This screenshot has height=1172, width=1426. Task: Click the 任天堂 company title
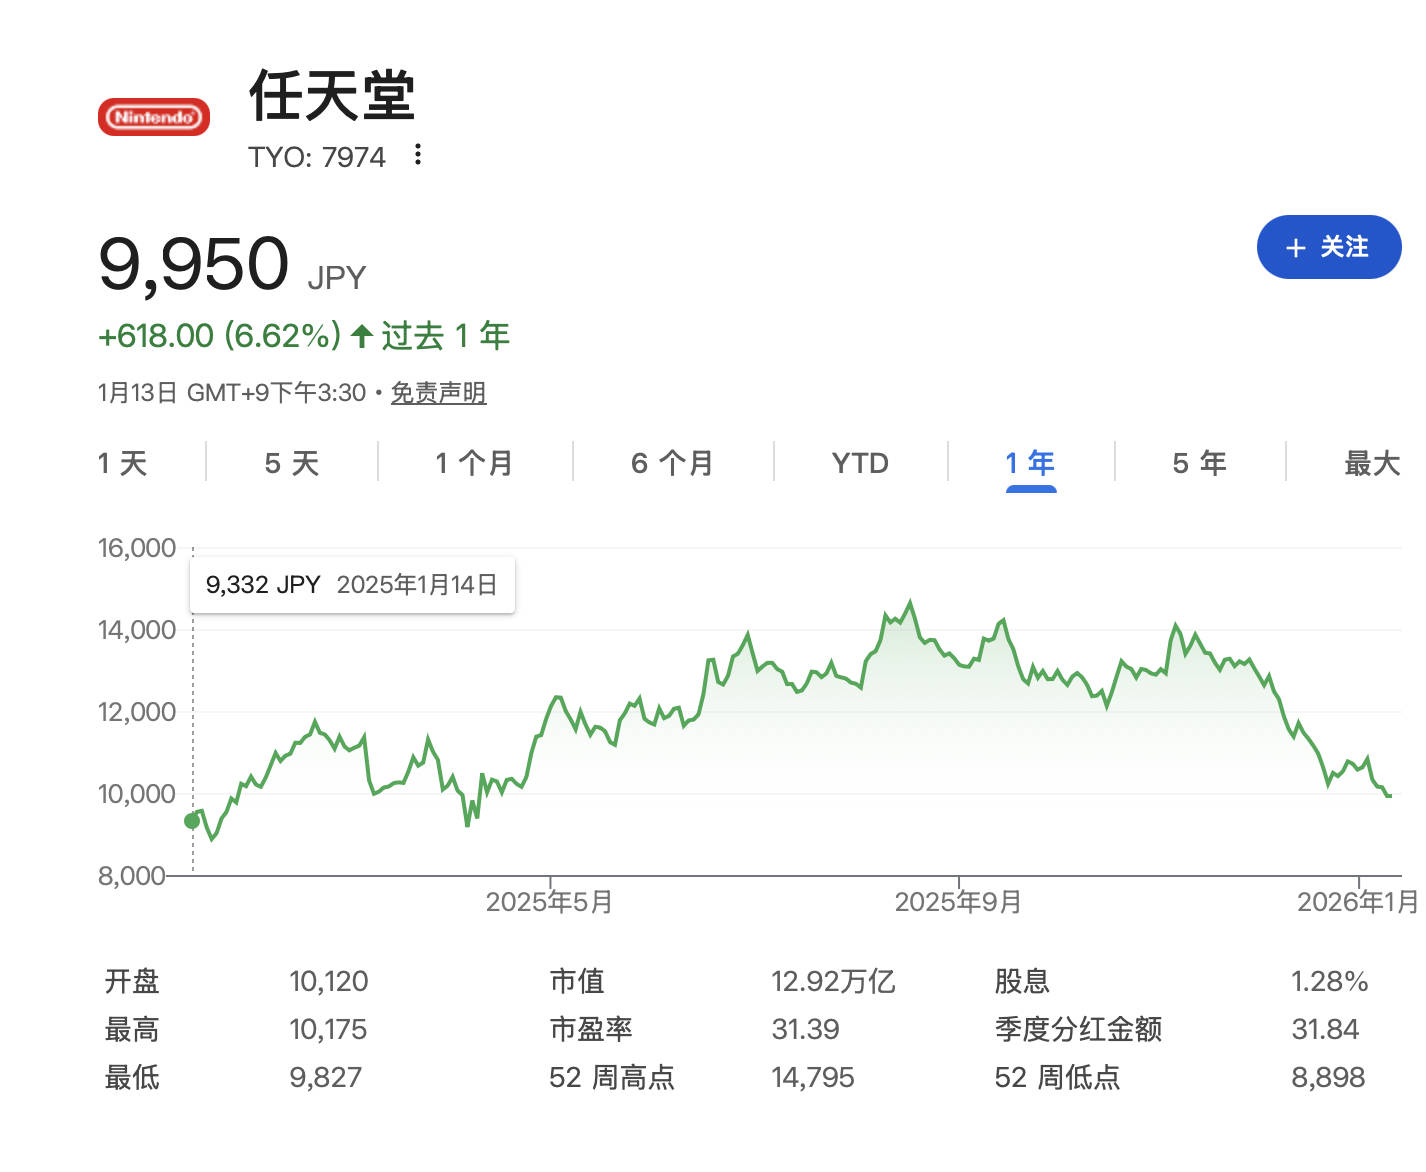pos(331,96)
